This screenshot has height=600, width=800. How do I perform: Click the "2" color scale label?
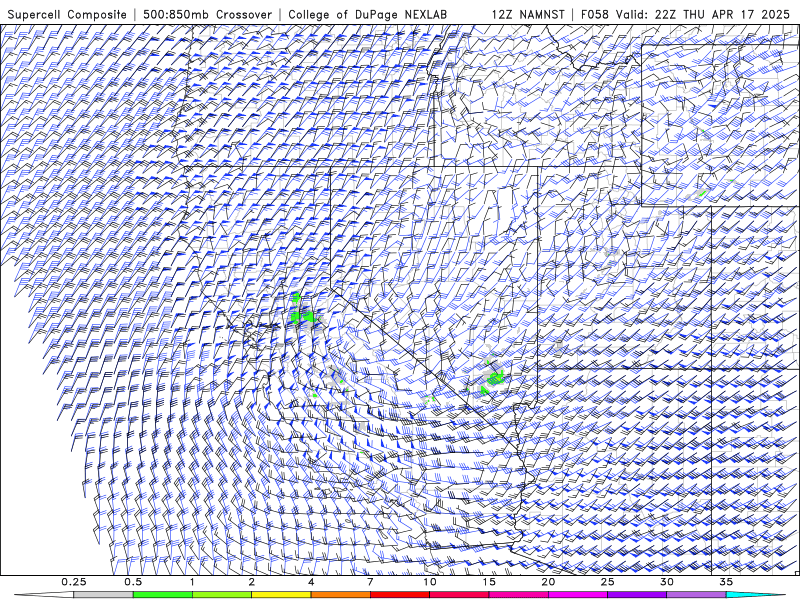(252, 582)
